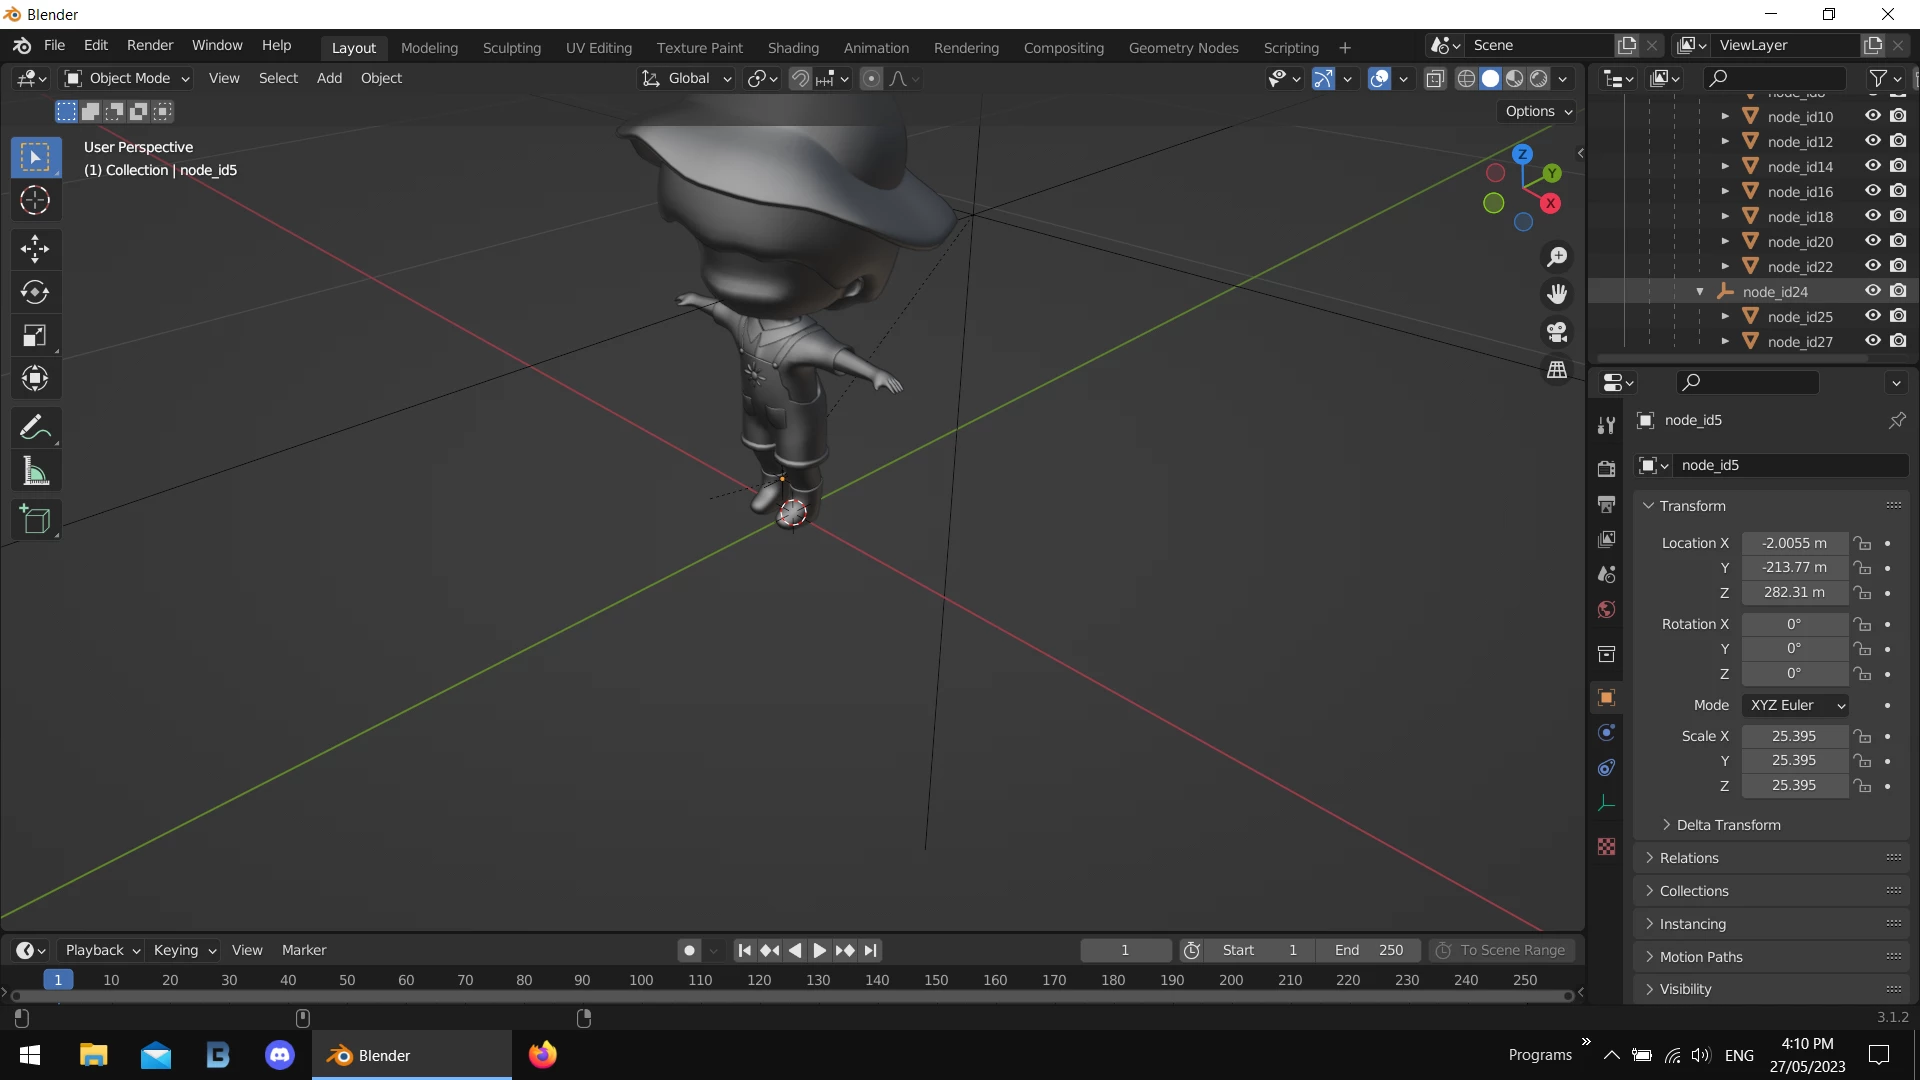Screen dimensions: 1920x1080
Task: Switch to the Sculpting workspace tab
Action: pos(511,47)
